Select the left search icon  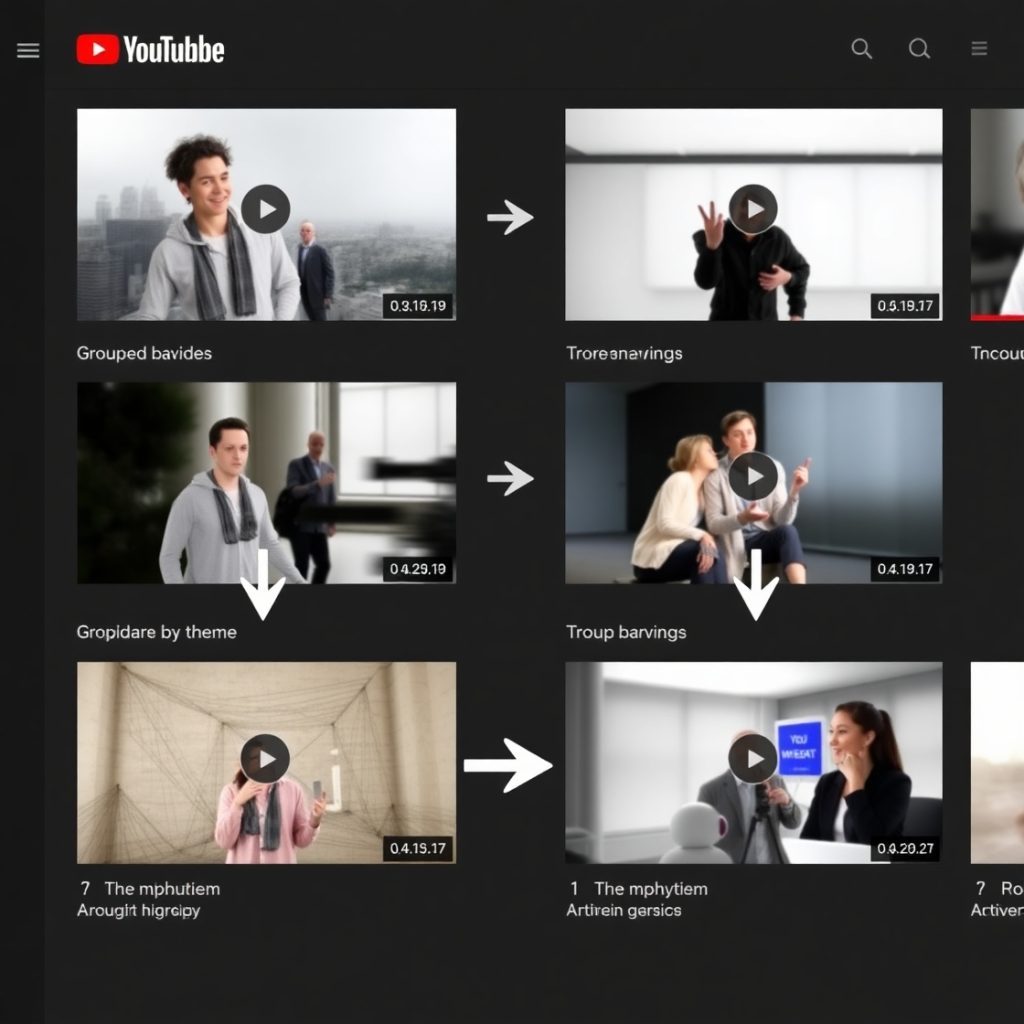coord(860,48)
